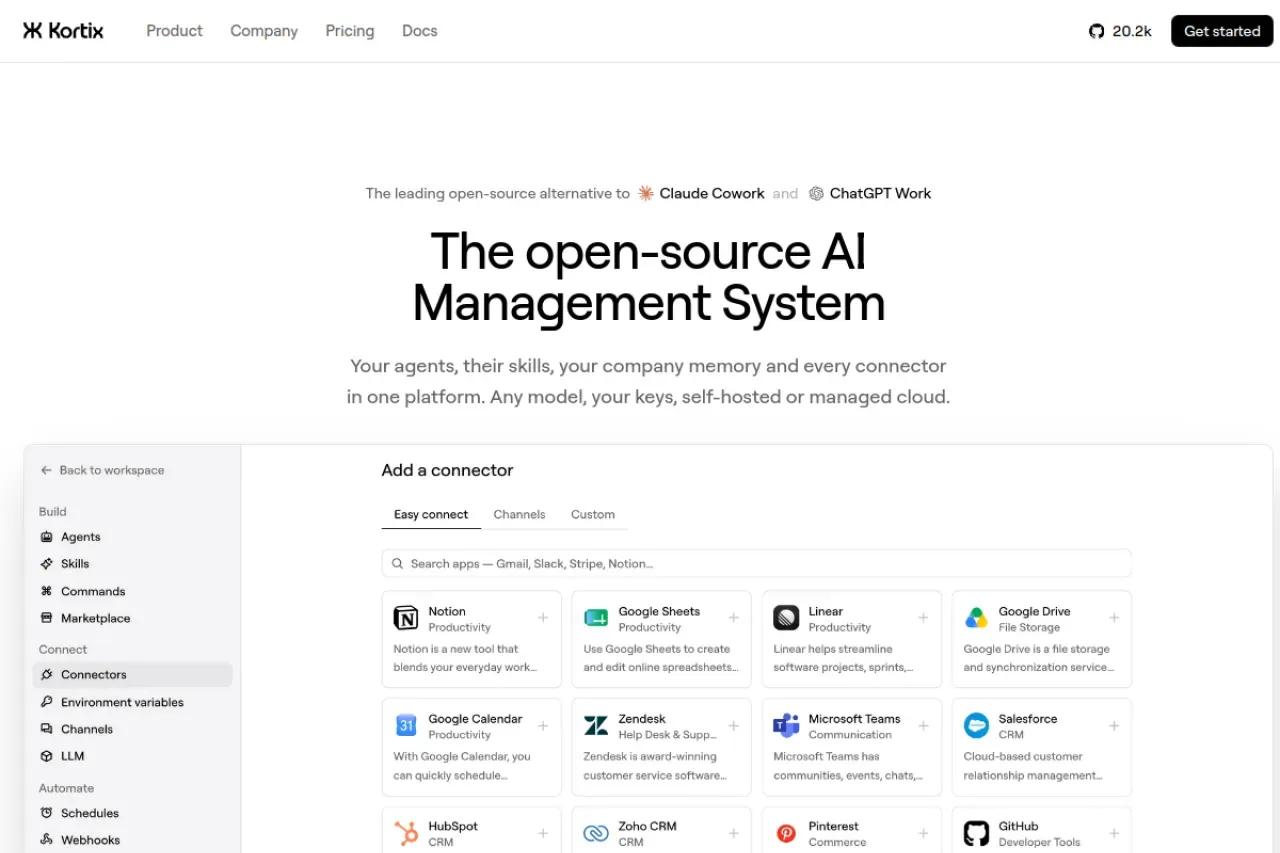Click the search magnifier icon
This screenshot has width=1280, height=853.
tap(397, 564)
